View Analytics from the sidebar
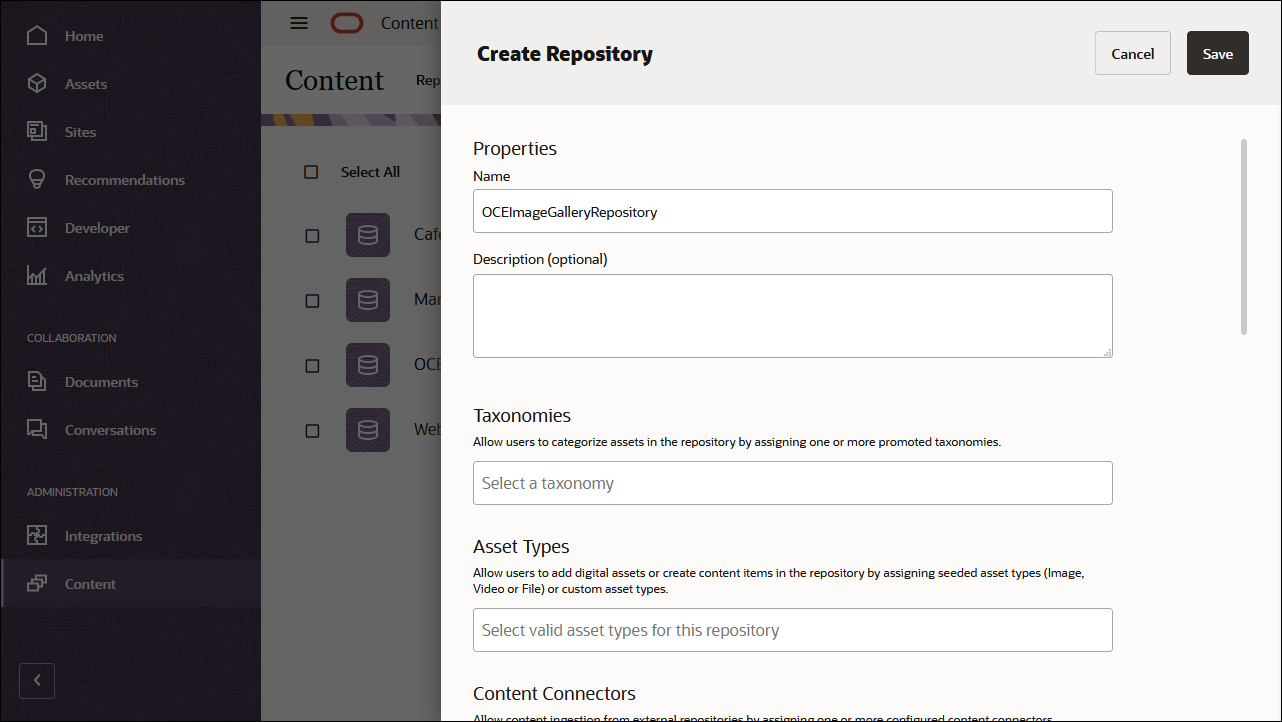The image size is (1282, 722). pos(95,275)
